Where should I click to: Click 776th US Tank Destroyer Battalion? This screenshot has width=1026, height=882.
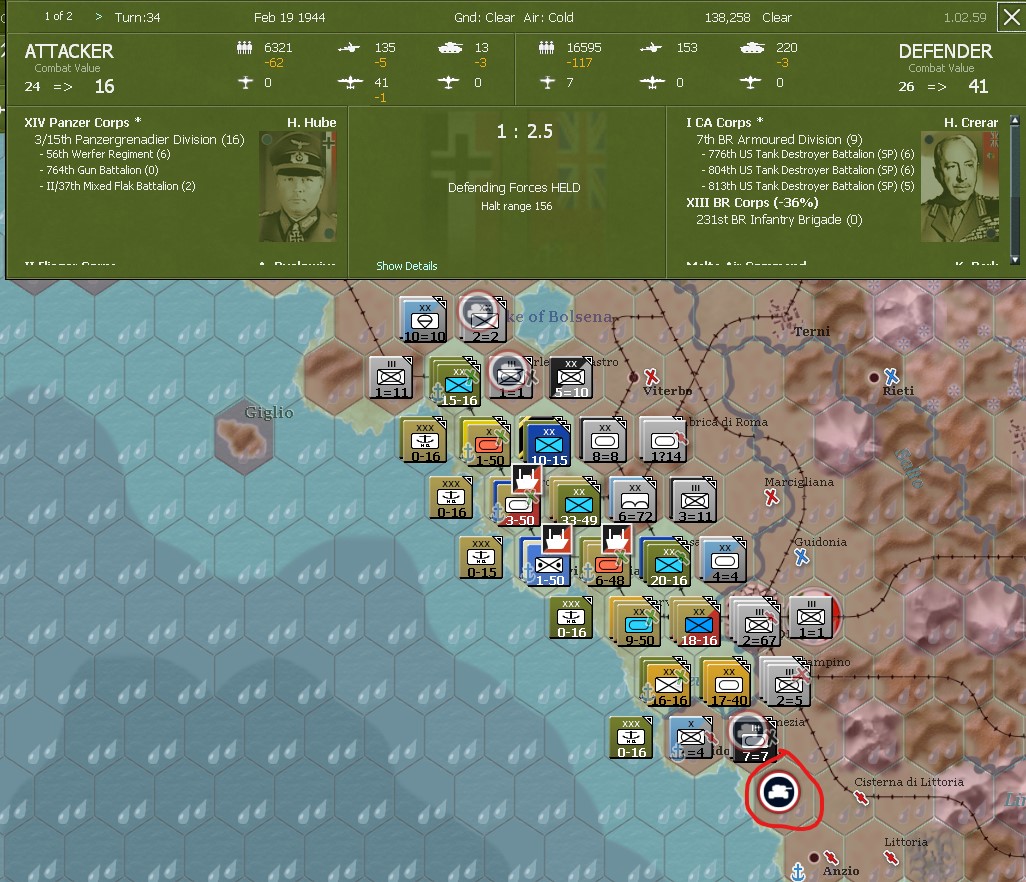[807, 154]
